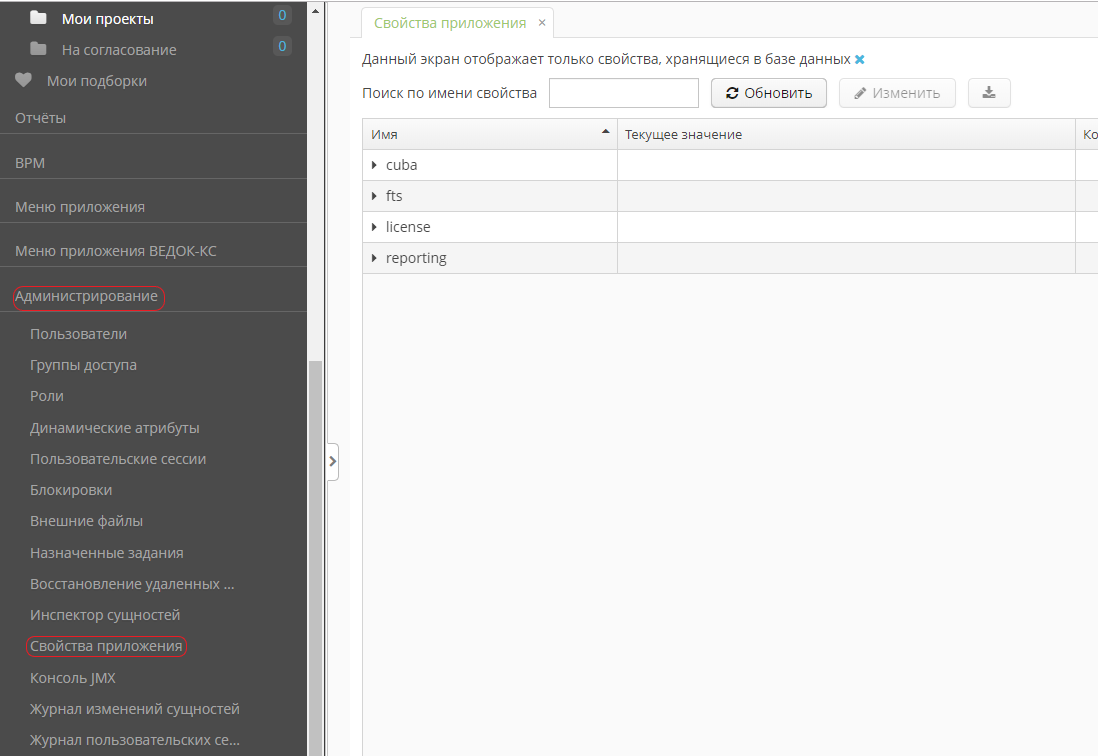Expand the license property group
The height and width of the screenshot is (756, 1098).
pyautogui.click(x=374, y=227)
